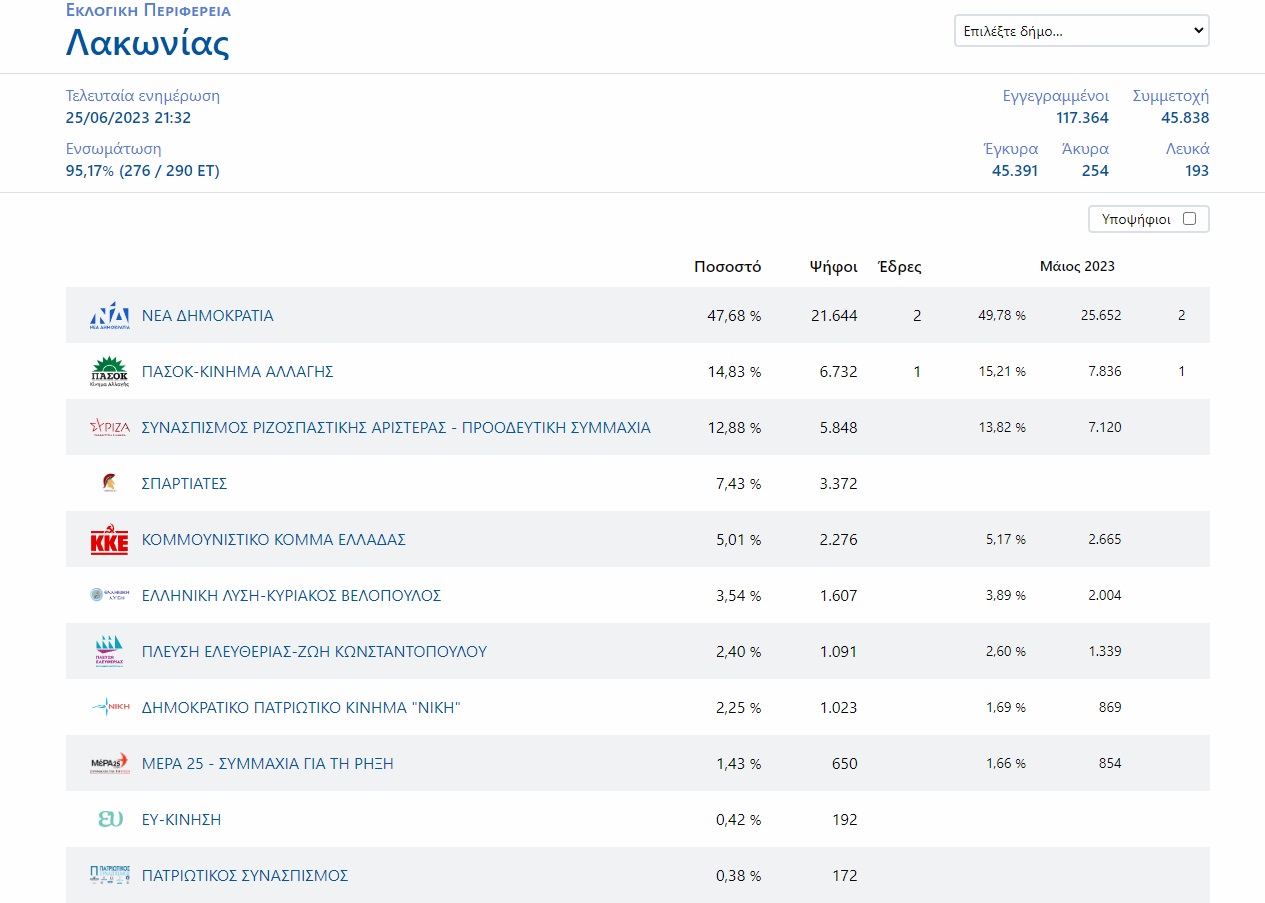Select ΚΟΜΜΟΥΝΙΣΤΙΚΟ ΚΟΜΜΑ ΕΛΛΑΔΑΣ party name
The image size is (1265, 903).
pos(273,540)
